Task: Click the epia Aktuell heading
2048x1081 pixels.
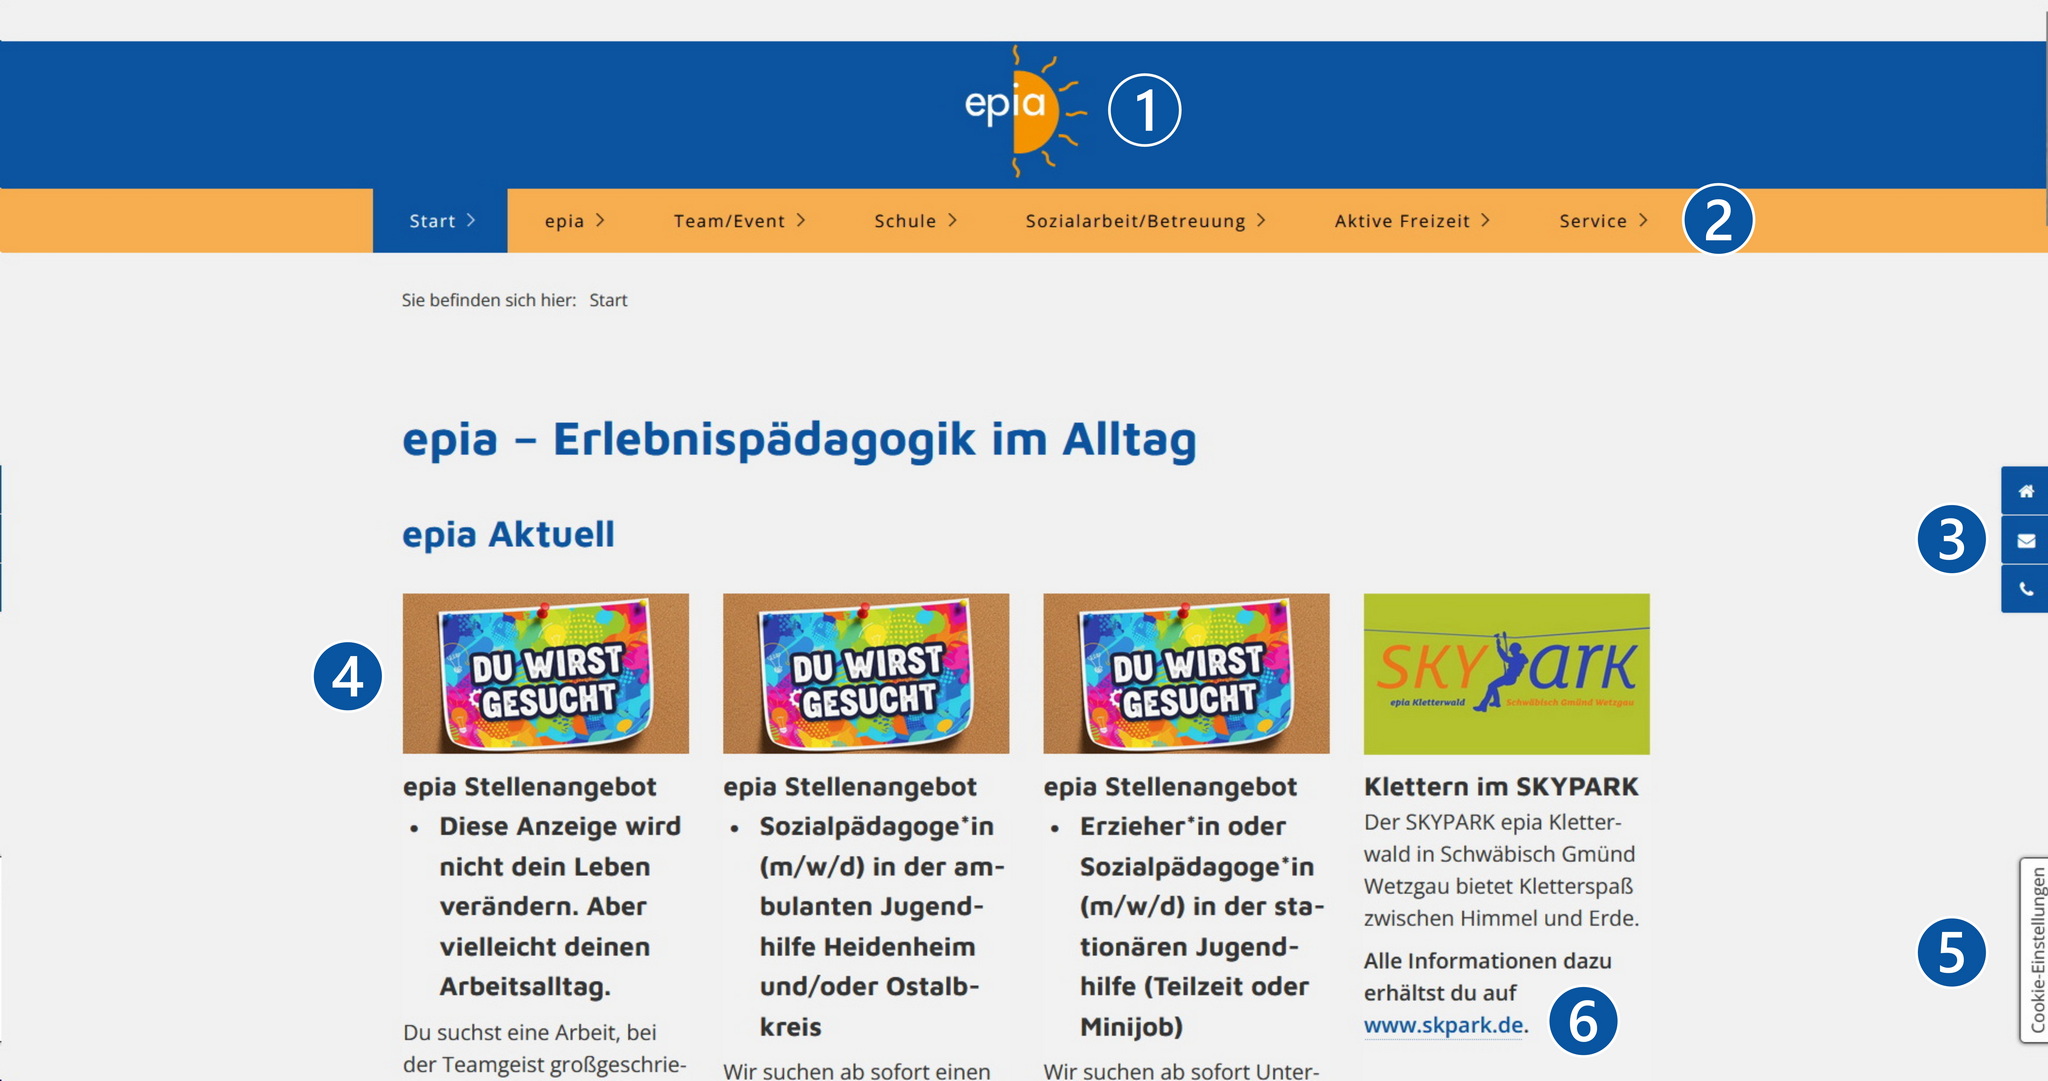Action: click(x=508, y=534)
